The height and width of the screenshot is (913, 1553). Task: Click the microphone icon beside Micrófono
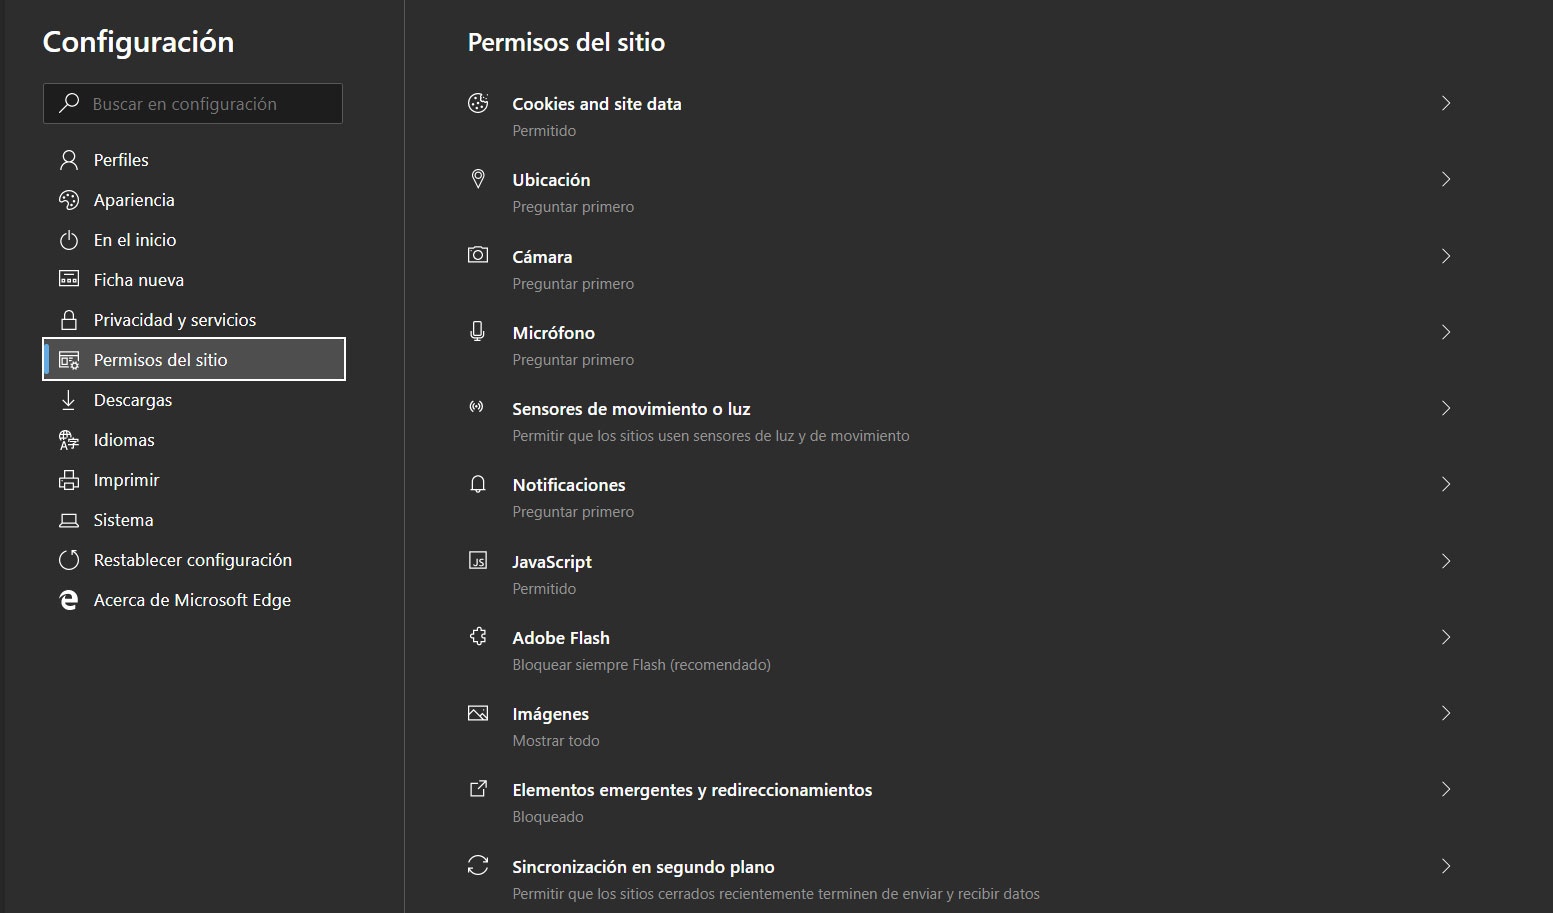click(x=478, y=332)
